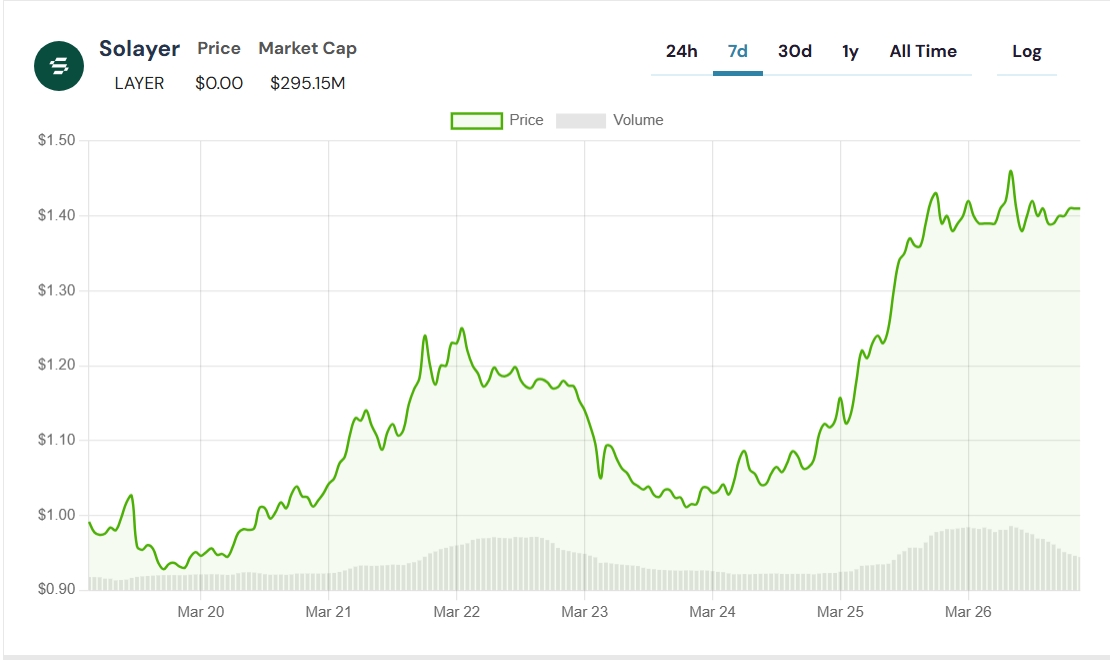
Task: Hide the Volume series via legend label
Action: click(x=638, y=120)
